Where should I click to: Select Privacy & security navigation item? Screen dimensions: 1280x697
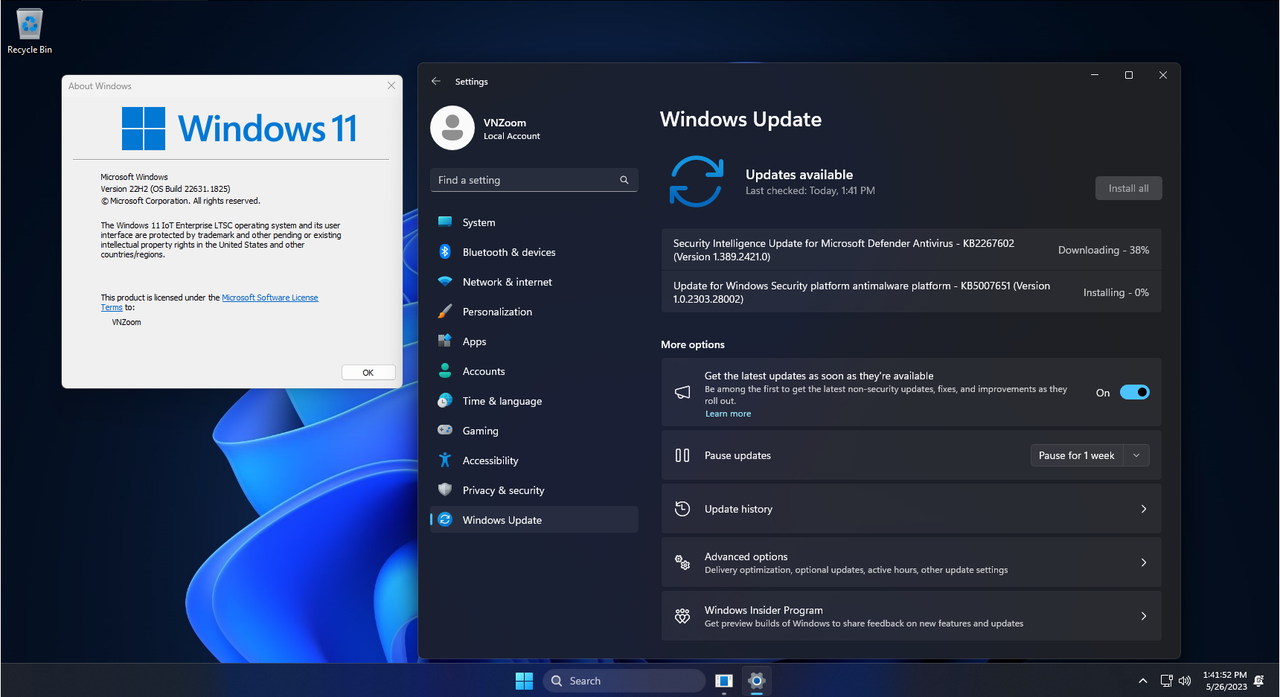click(x=534, y=490)
